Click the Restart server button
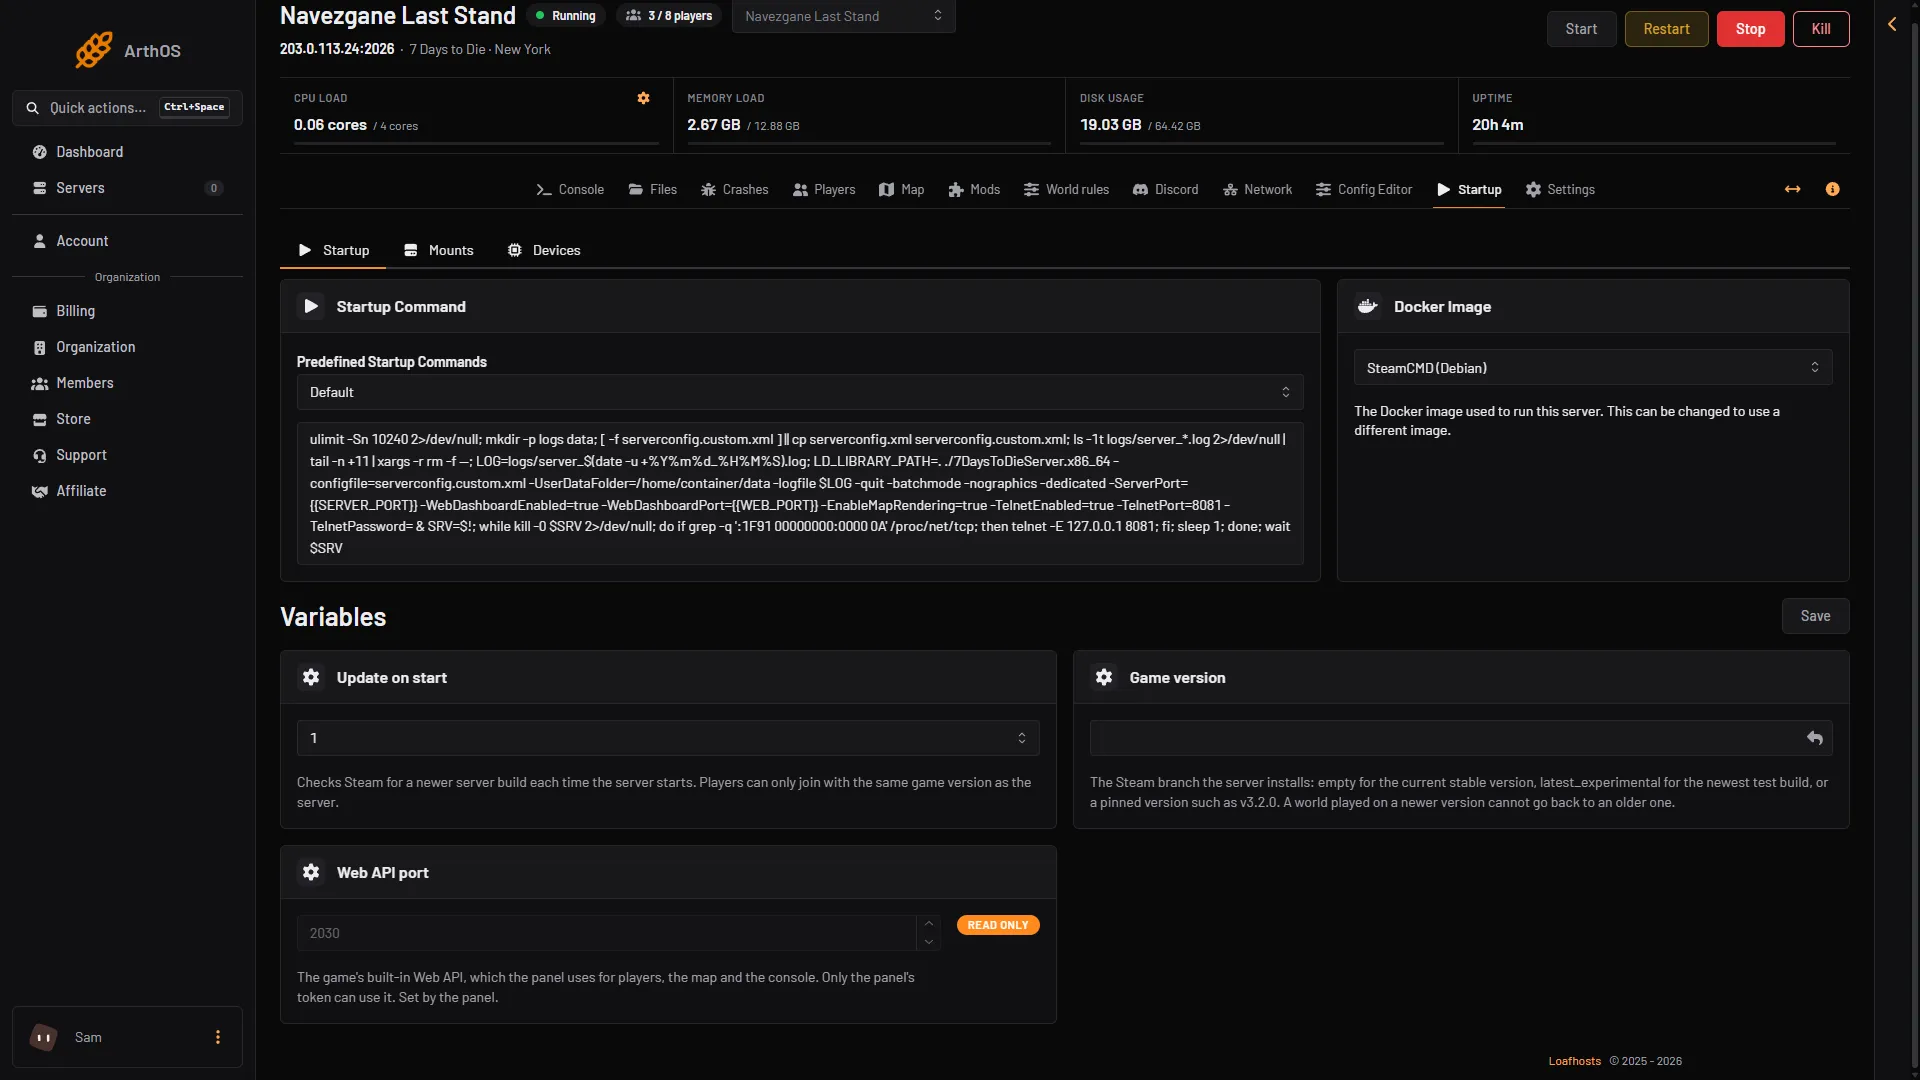Screen dimensions: 1920x1080 pyautogui.click(x=1666, y=29)
